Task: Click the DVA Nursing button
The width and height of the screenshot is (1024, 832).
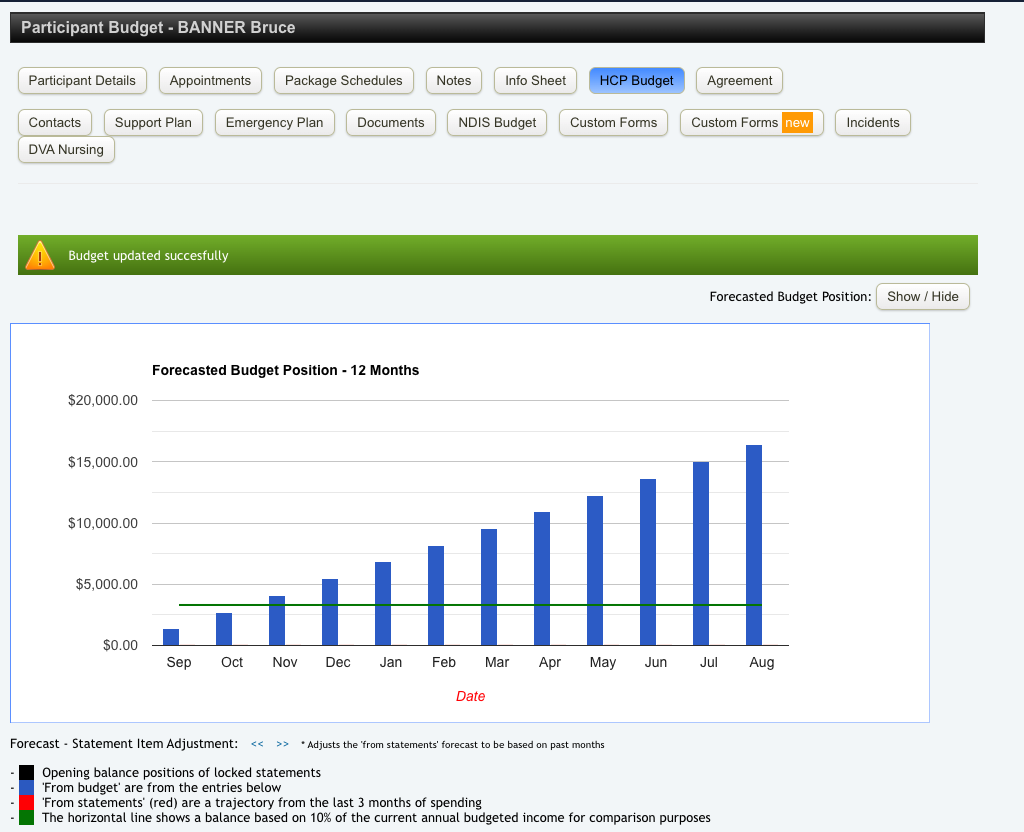Action: point(66,150)
